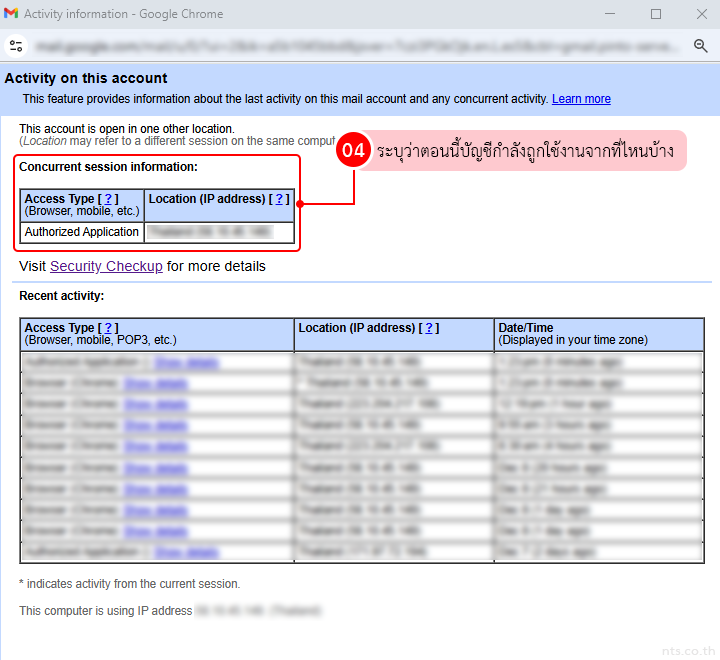Screen dimensions: 720x660
Task: Click the ? help link beside Location in Recent activity table
Action: [x=429, y=328]
